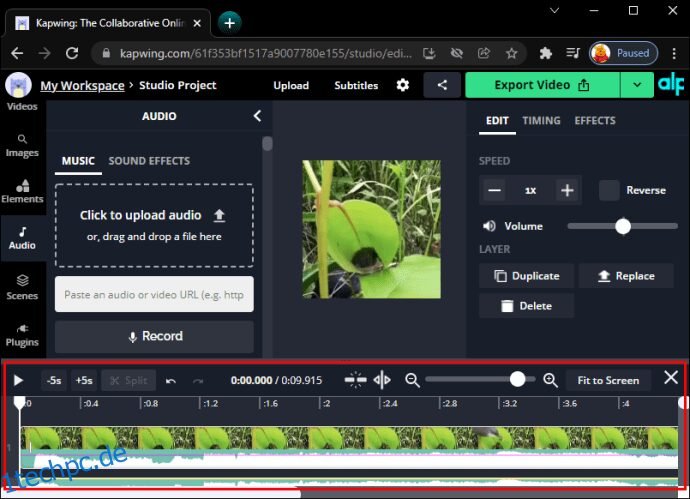The height and width of the screenshot is (499, 690).
Task: Open the browser tab search chevron
Action: point(554,11)
